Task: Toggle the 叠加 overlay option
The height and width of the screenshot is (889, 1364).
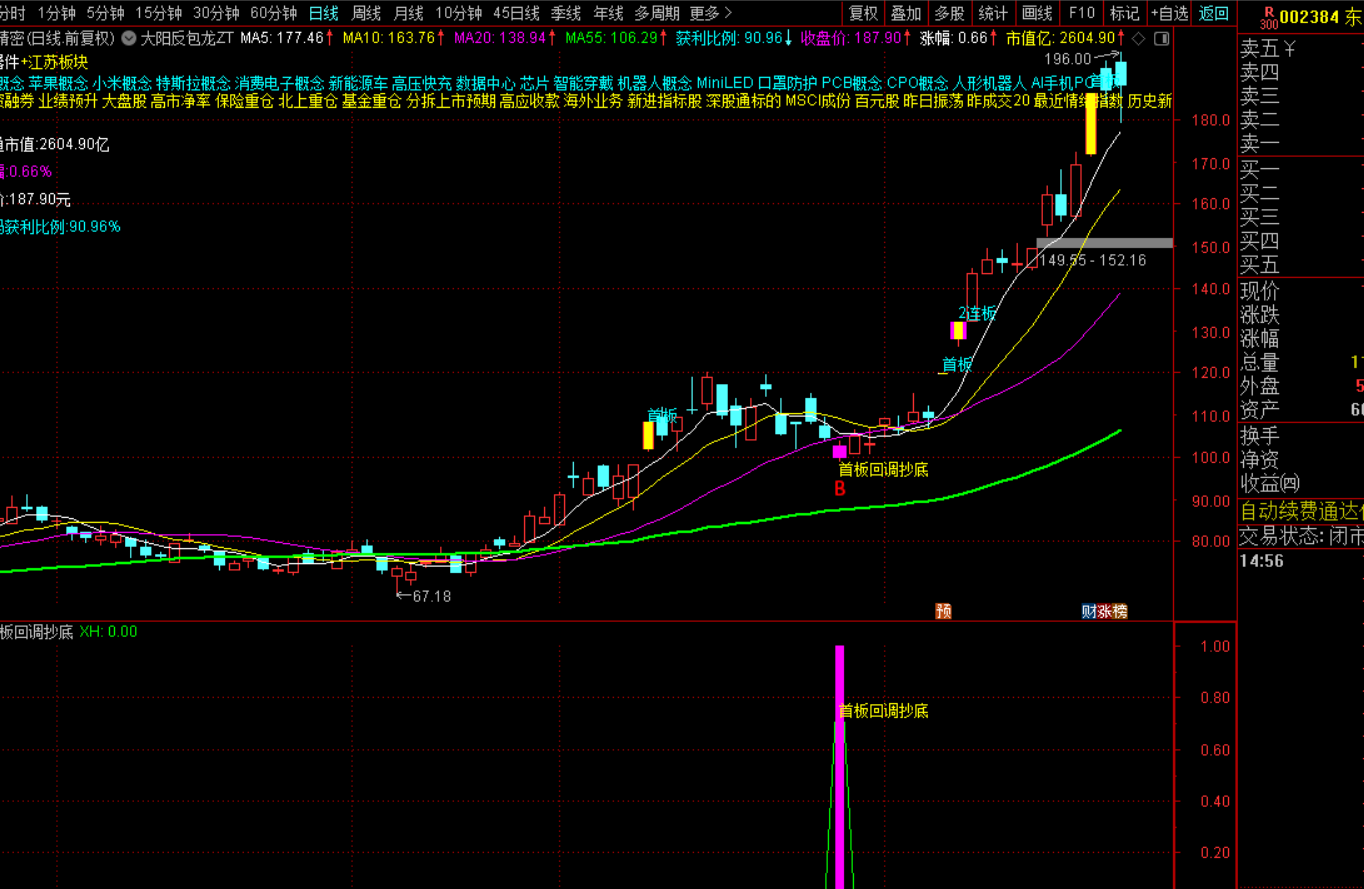Action: coord(906,13)
